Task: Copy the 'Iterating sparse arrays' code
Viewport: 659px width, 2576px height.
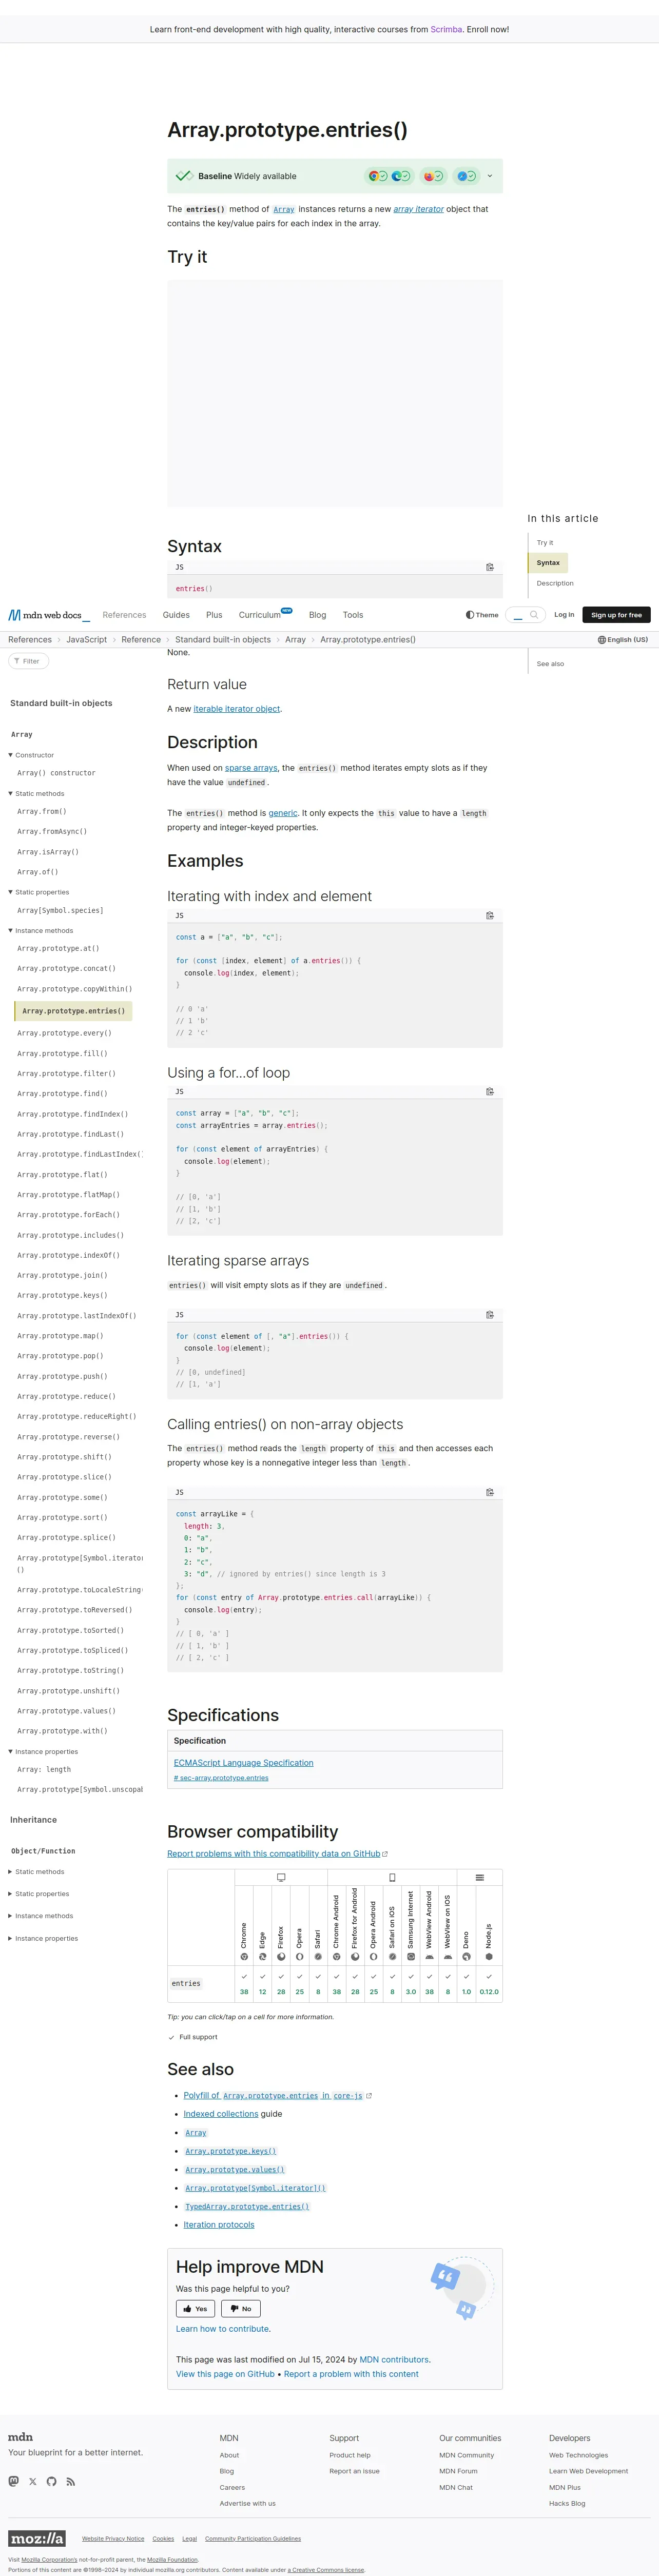Action: pos(490,1315)
